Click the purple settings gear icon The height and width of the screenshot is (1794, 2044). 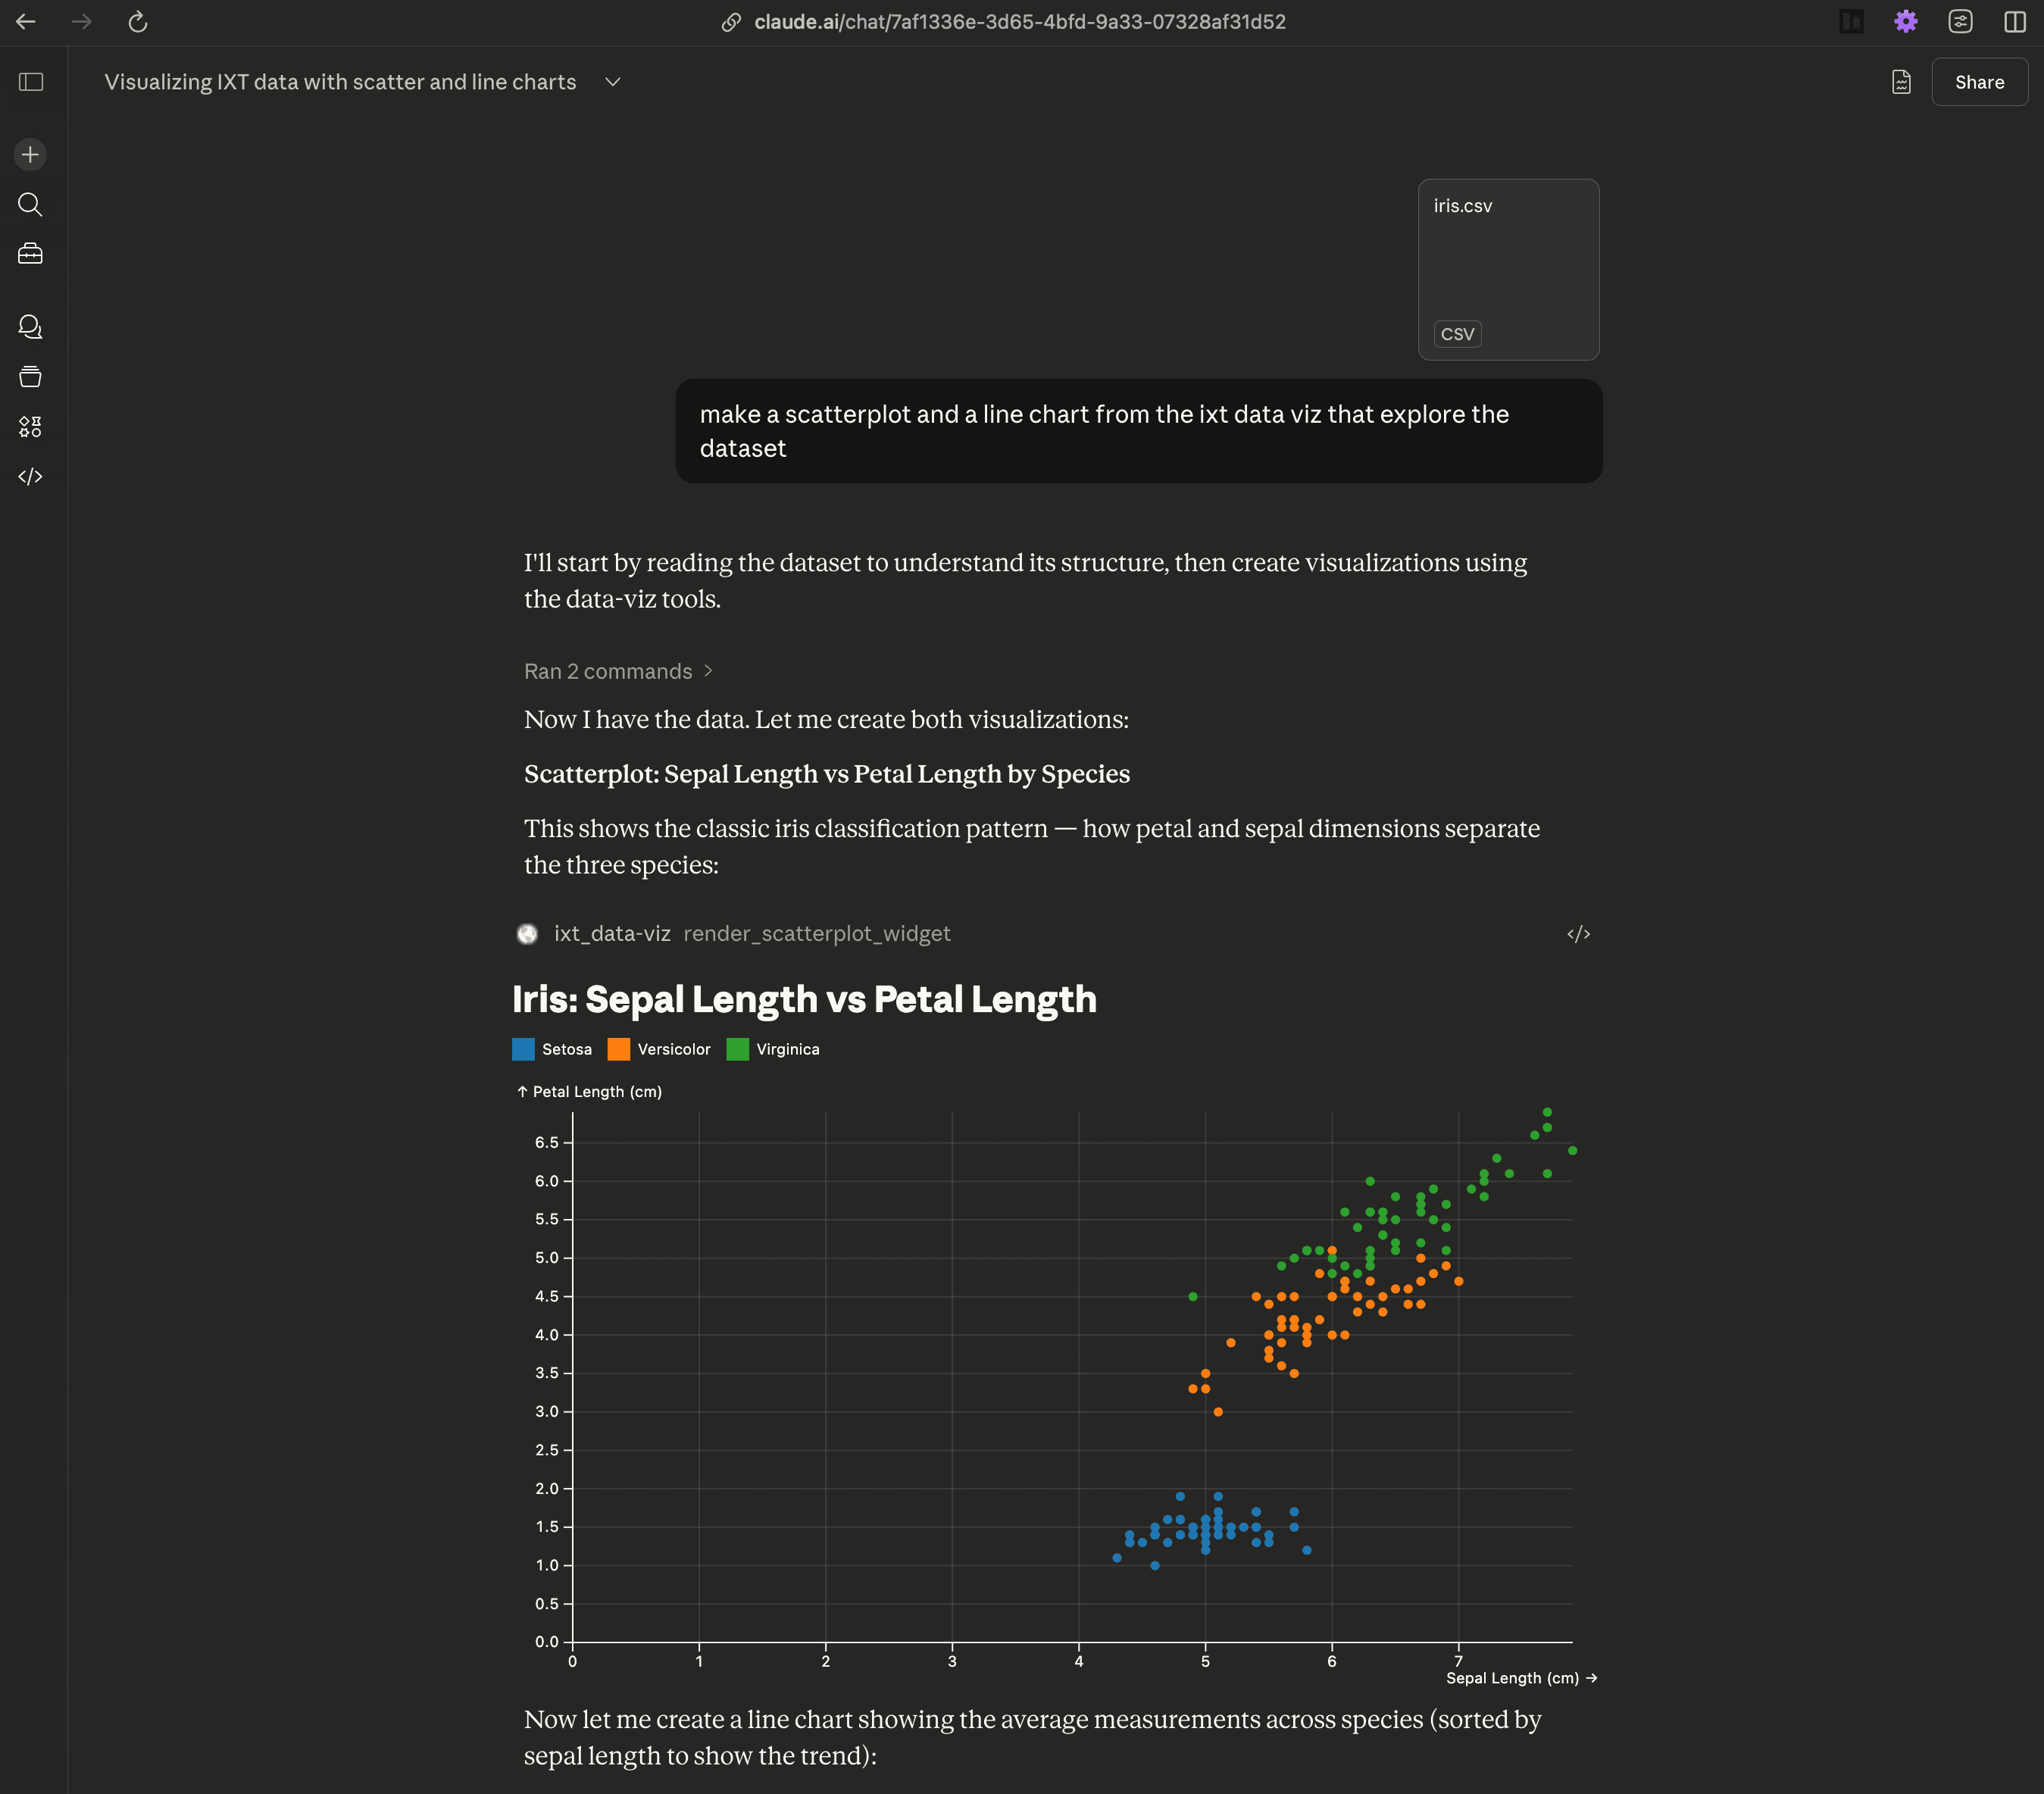(1905, 21)
